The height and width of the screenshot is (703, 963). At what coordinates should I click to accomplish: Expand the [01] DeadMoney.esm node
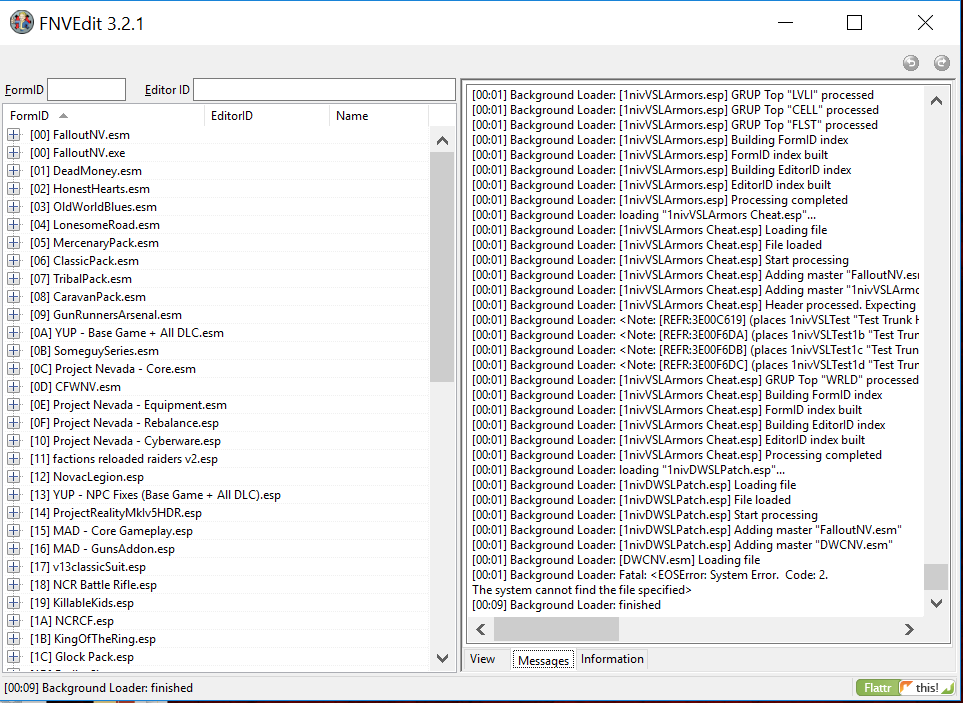point(14,171)
